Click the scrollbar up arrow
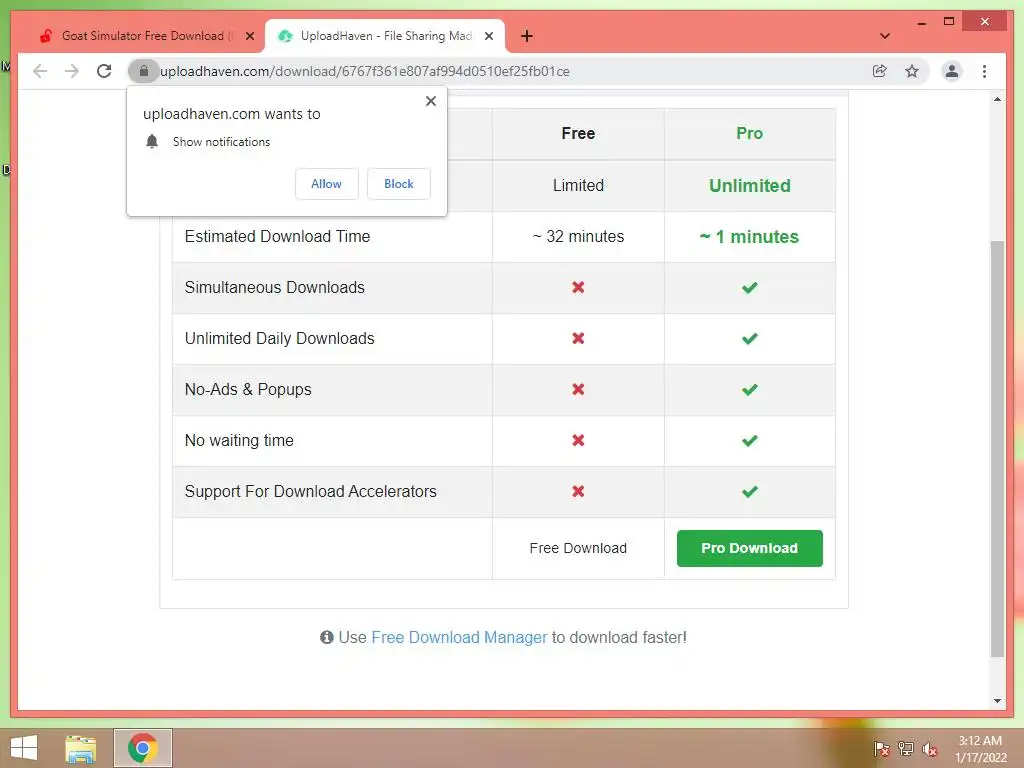The height and width of the screenshot is (768, 1024). (997, 99)
